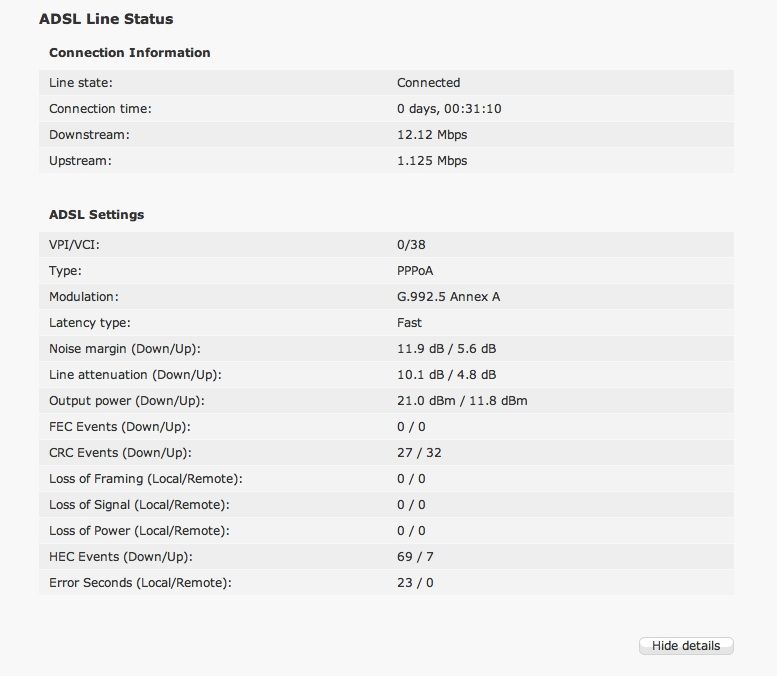Click the HEC Events value 69 / 7
Image resolution: width=777 pixels, height=676 pixels.
tap(415, 557)
